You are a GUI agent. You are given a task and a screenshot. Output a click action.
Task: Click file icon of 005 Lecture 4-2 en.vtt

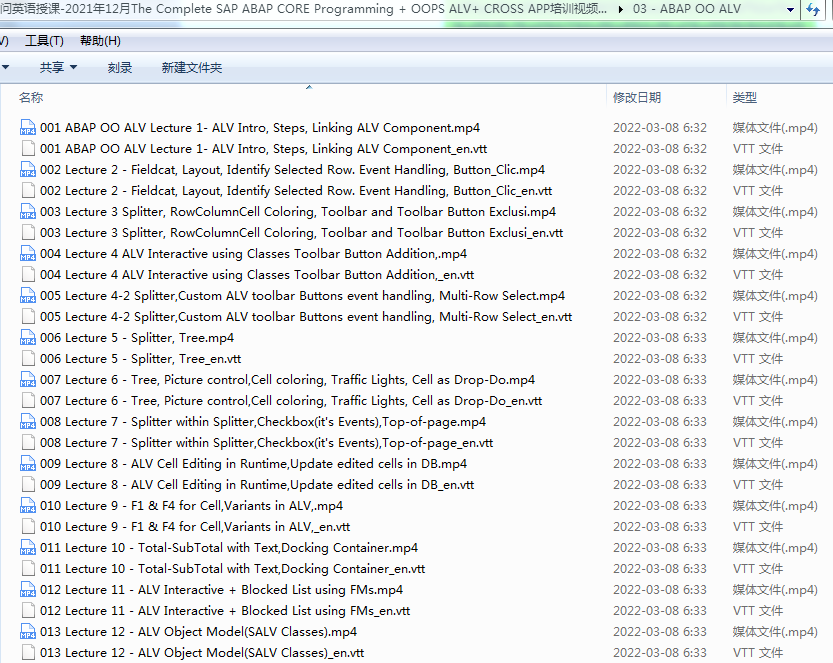28,317
